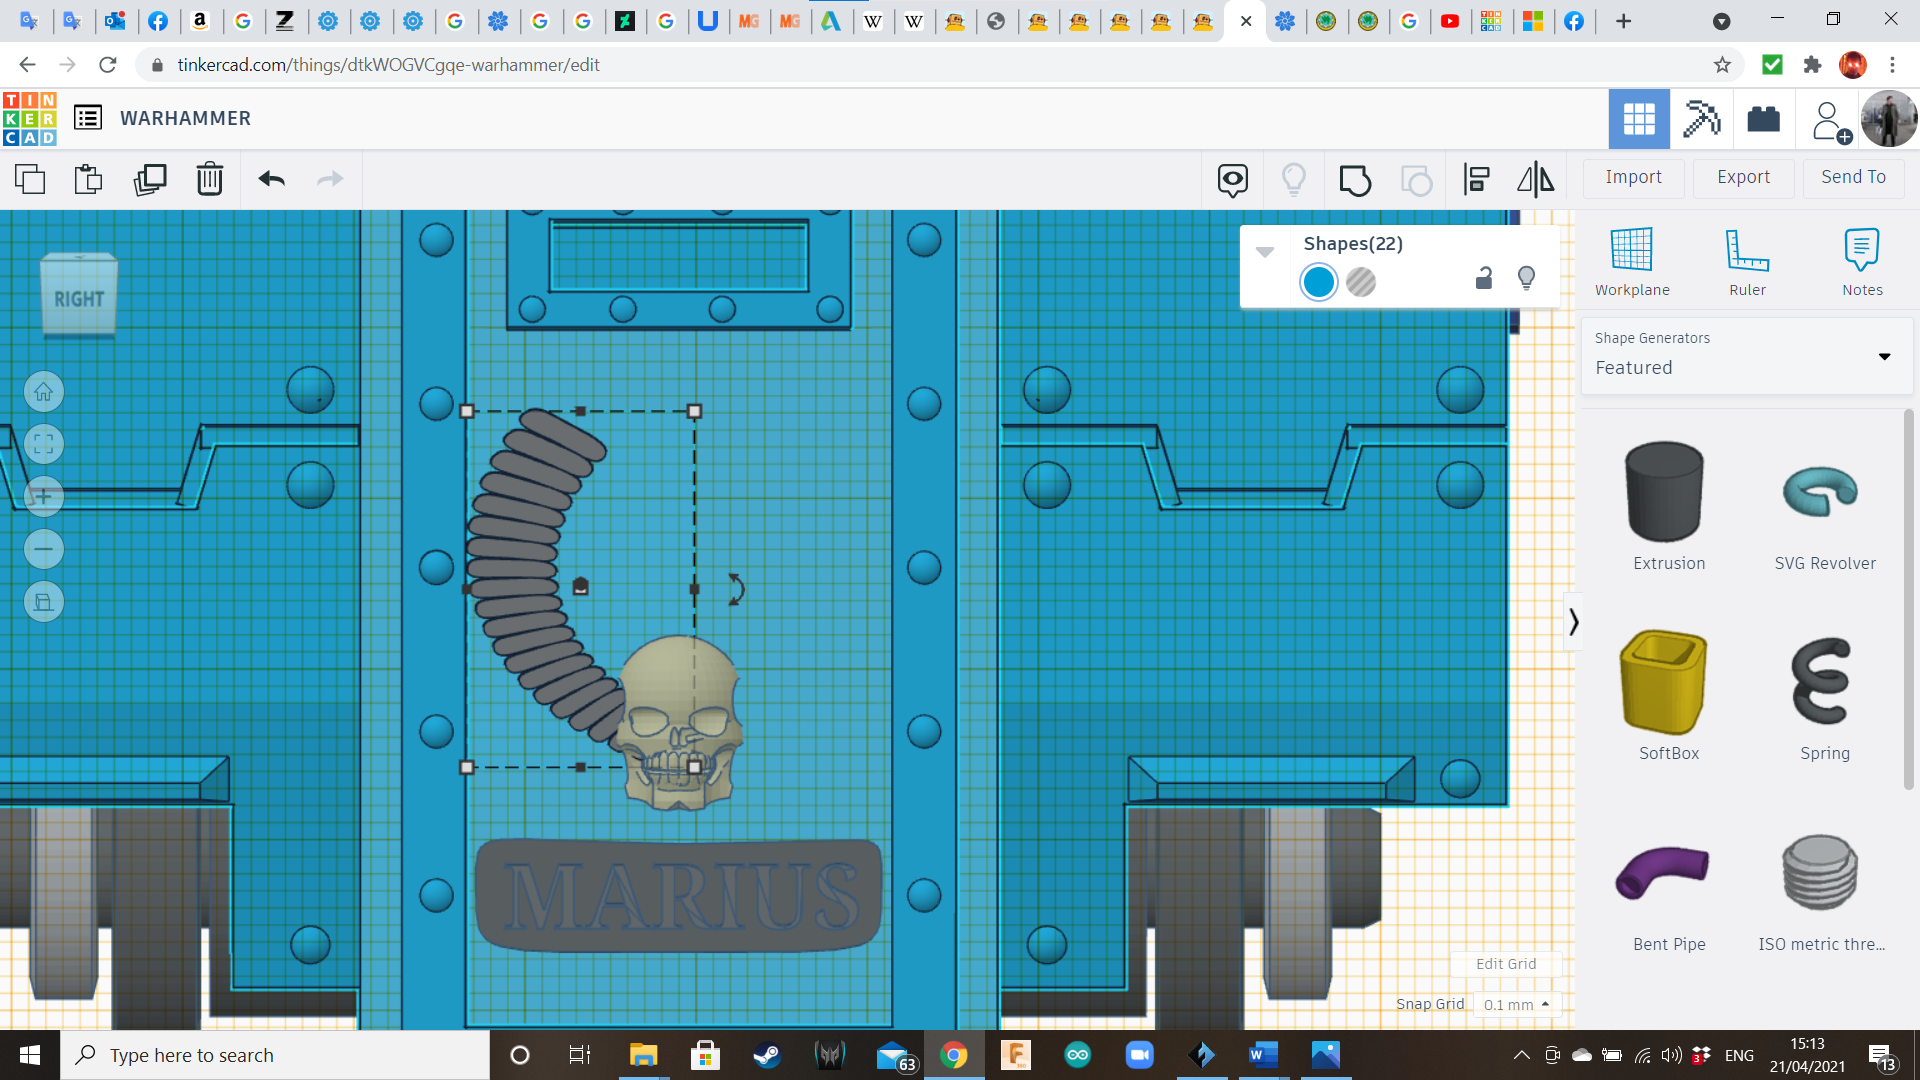Click the Import button

click(x=1633, y=178)
